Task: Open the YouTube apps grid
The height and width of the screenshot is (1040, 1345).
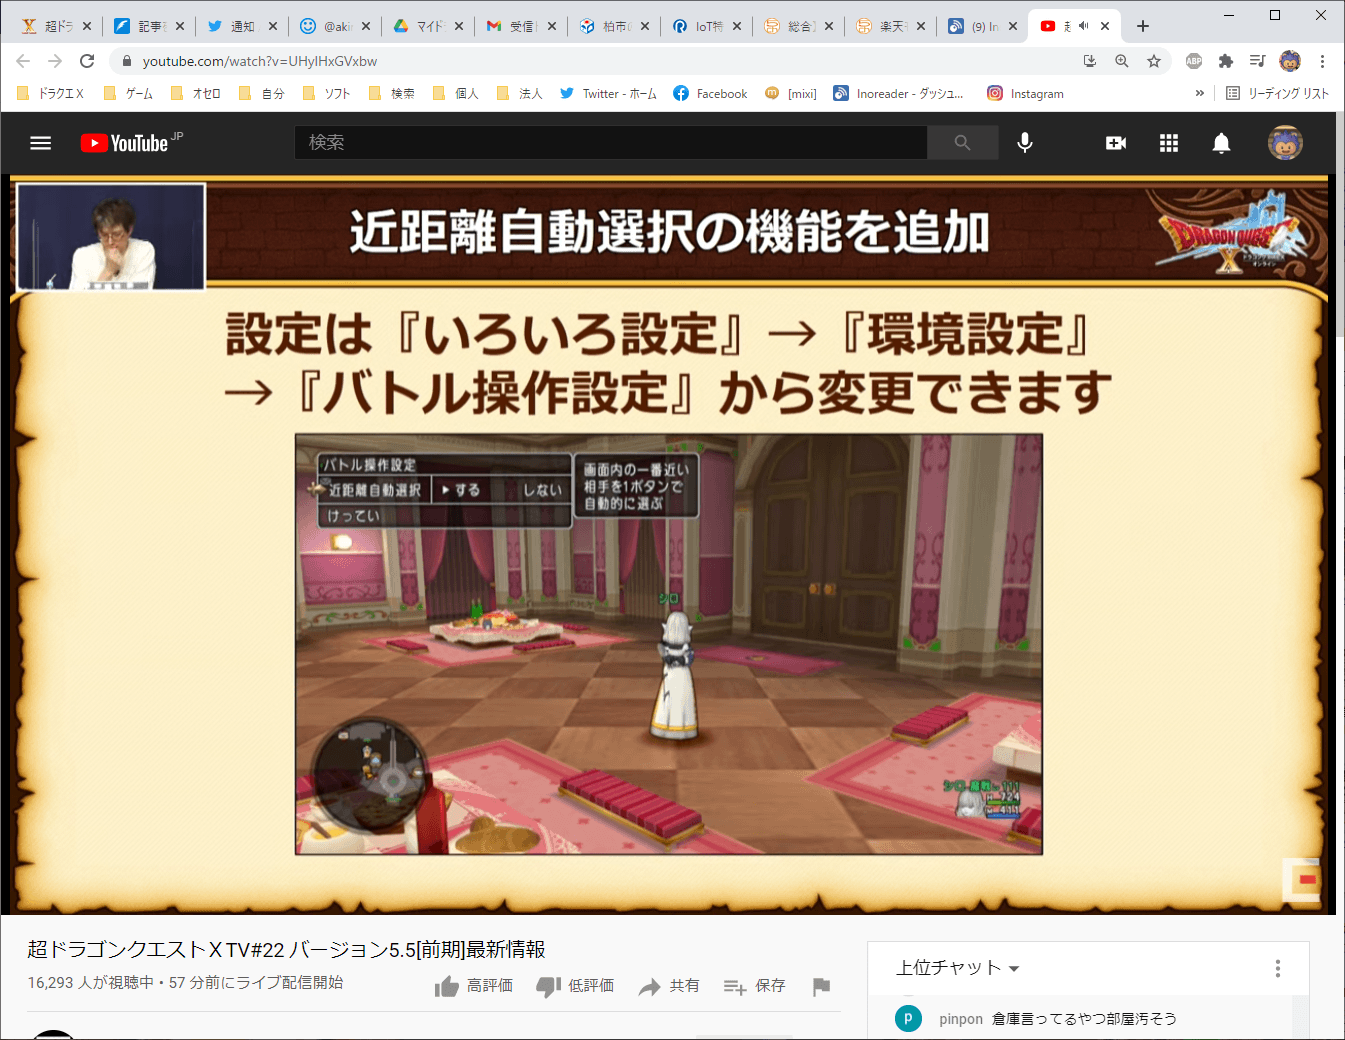Action: [1169, 143]
